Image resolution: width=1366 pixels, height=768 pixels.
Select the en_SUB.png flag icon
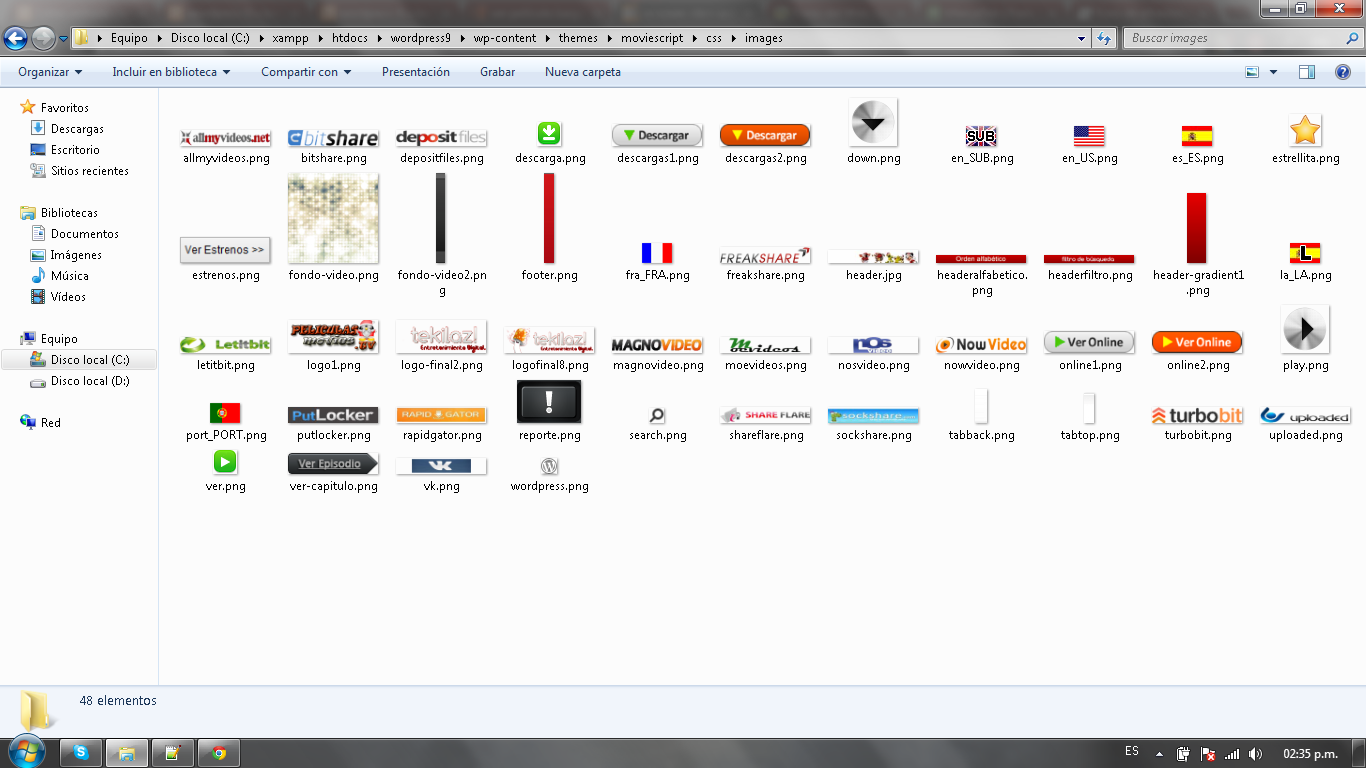pyautogui.click(x=981, y=137)
